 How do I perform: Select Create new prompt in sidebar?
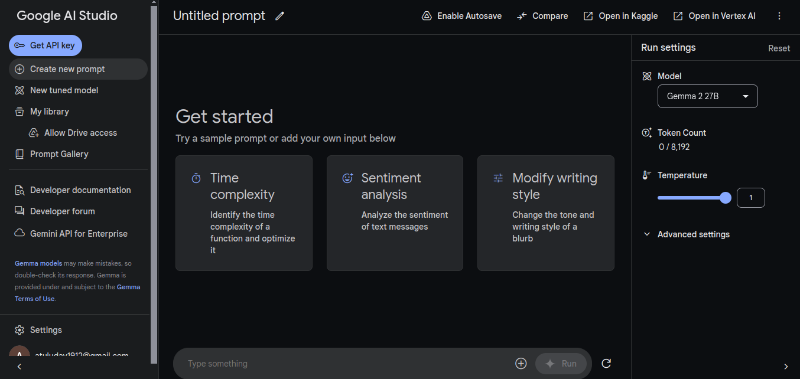[x=78, y=69]
